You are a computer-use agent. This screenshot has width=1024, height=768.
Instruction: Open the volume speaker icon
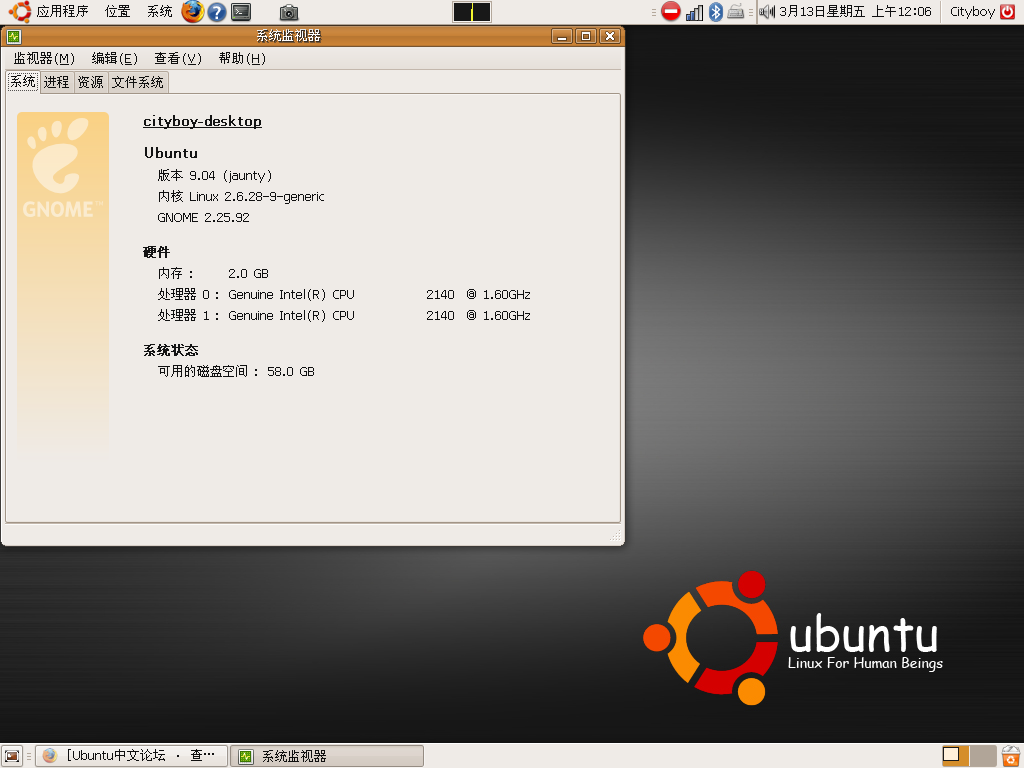[767, 12]
